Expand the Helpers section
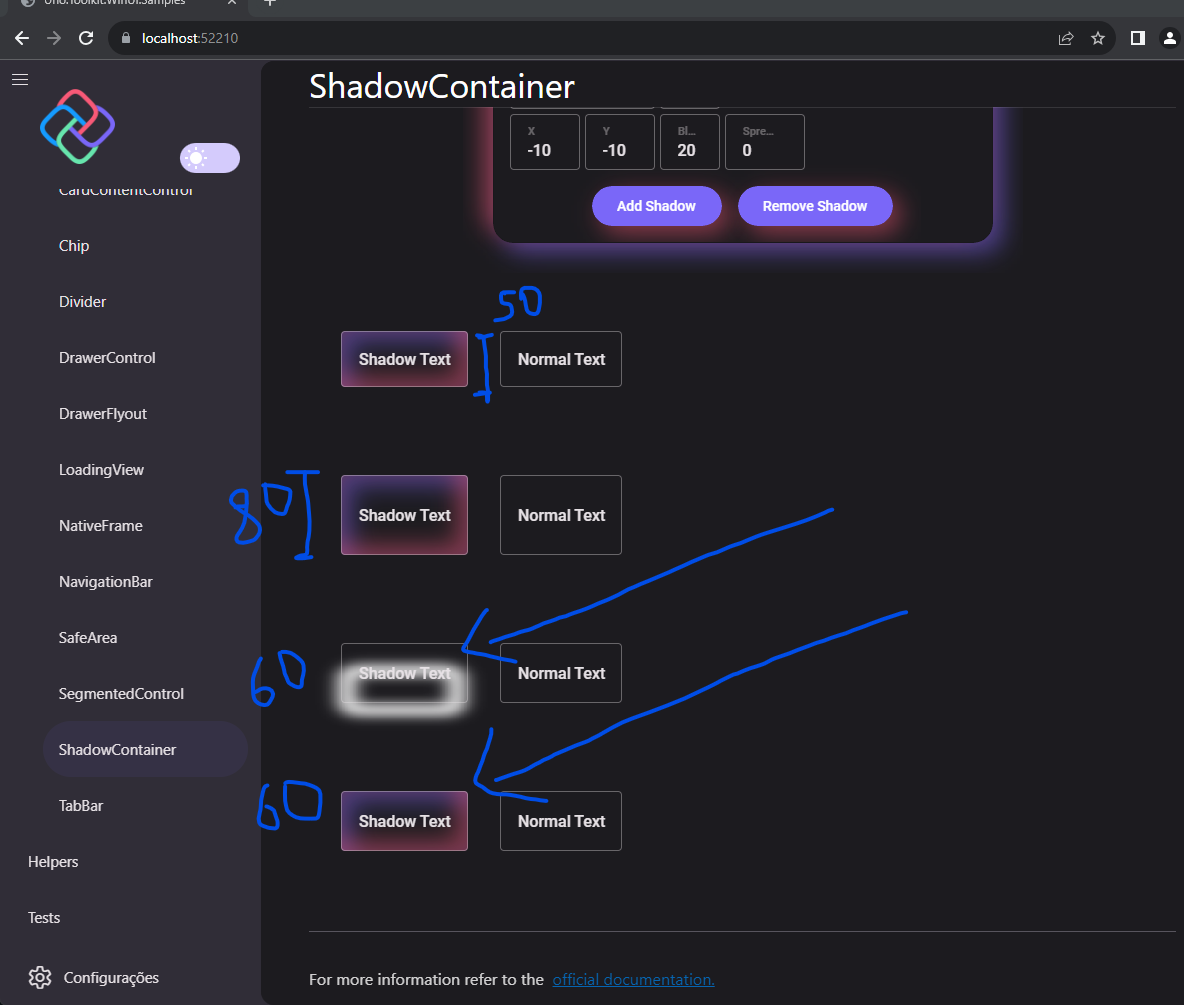Viewport: 1184px width, 1005px height. [x=52, y=861]
